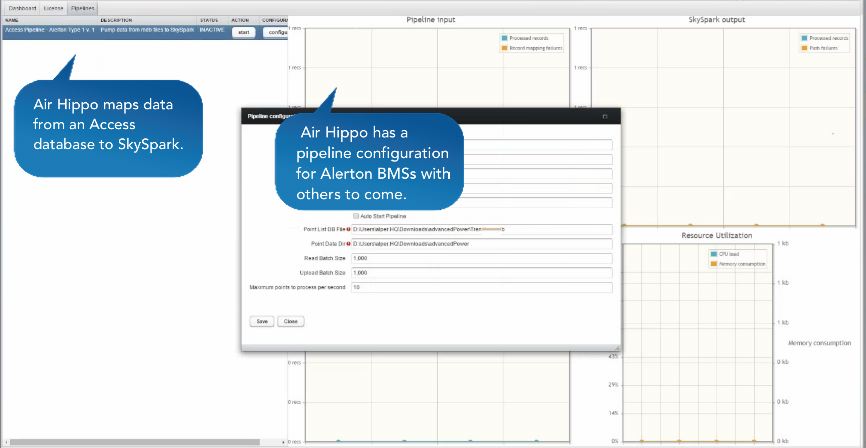Select the Pipelines tab
The height and width of the screenshot is (448, 866).
pyautogui.click(x=82, y=8)
